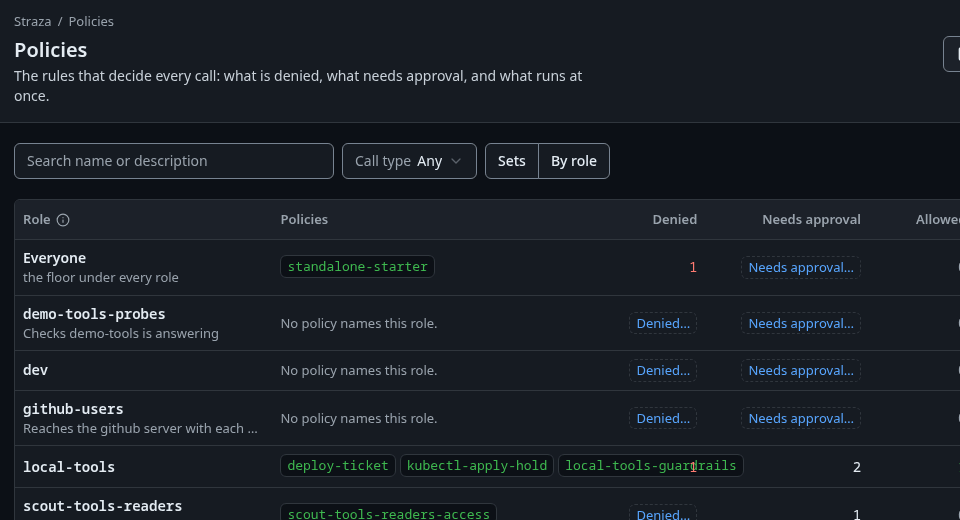960x520 pixels.
Task: Click Denied… in scout-tools-readers row
Action: [x=663, y=513]
